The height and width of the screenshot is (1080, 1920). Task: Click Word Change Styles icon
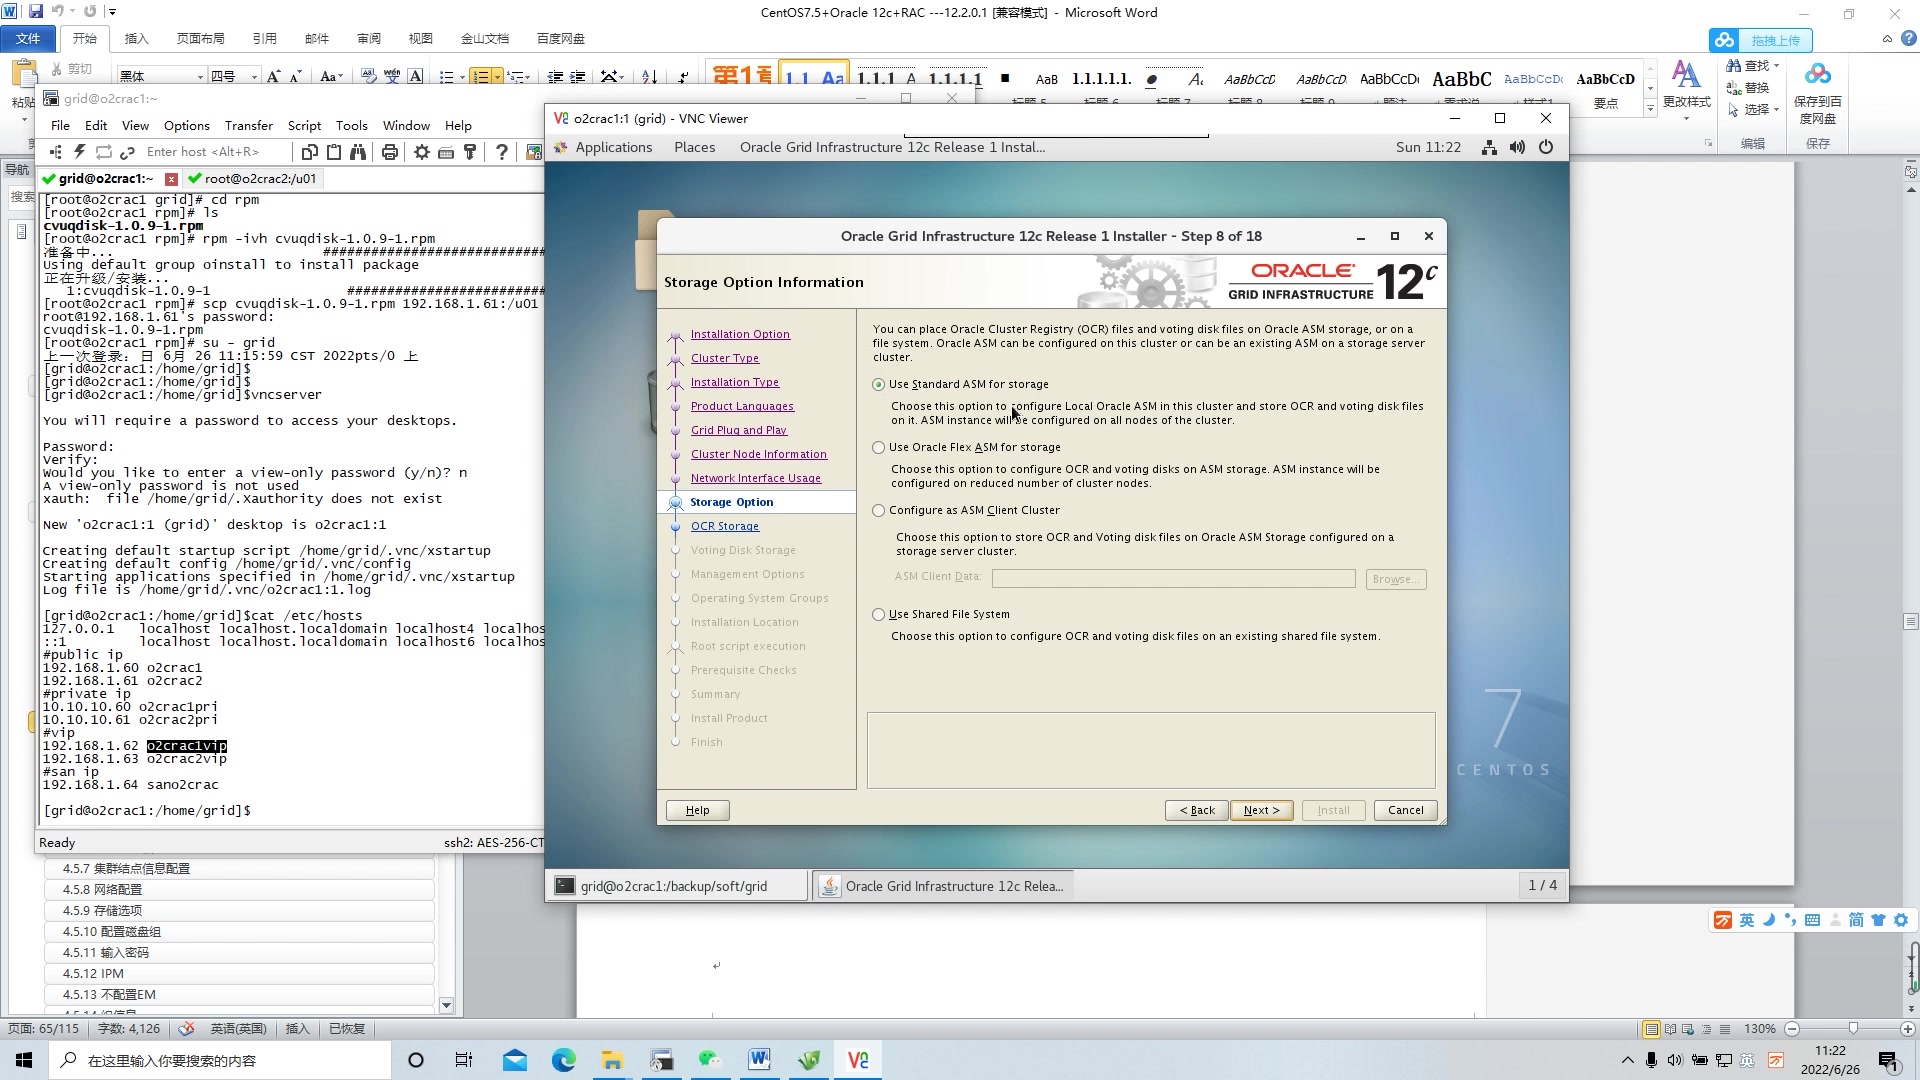tap(1686, 76)
